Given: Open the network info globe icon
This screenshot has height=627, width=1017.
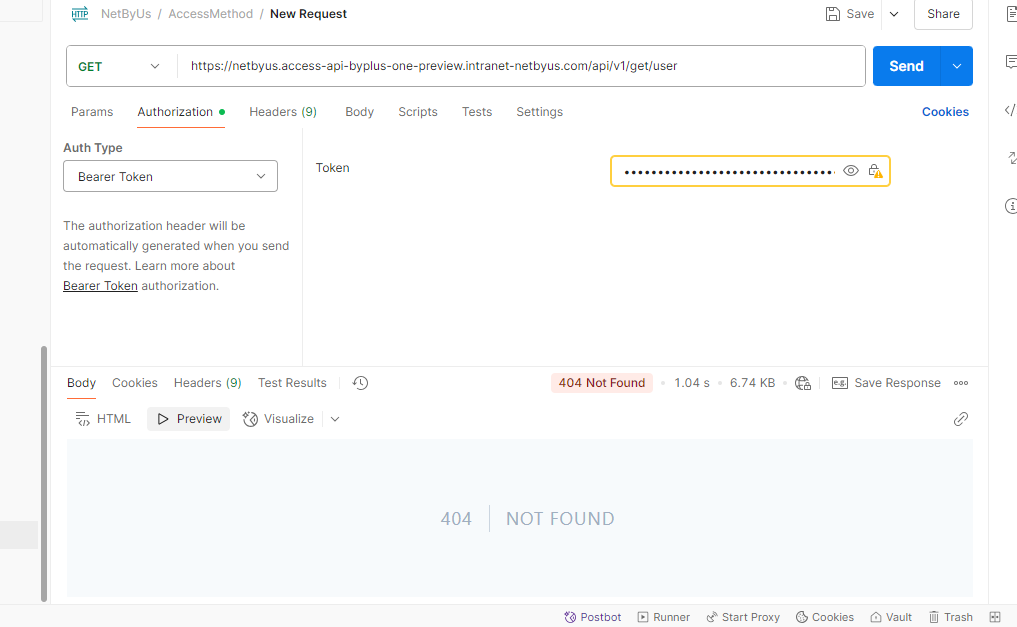Looking at the screenshot, I should click(x=802, y=383).
